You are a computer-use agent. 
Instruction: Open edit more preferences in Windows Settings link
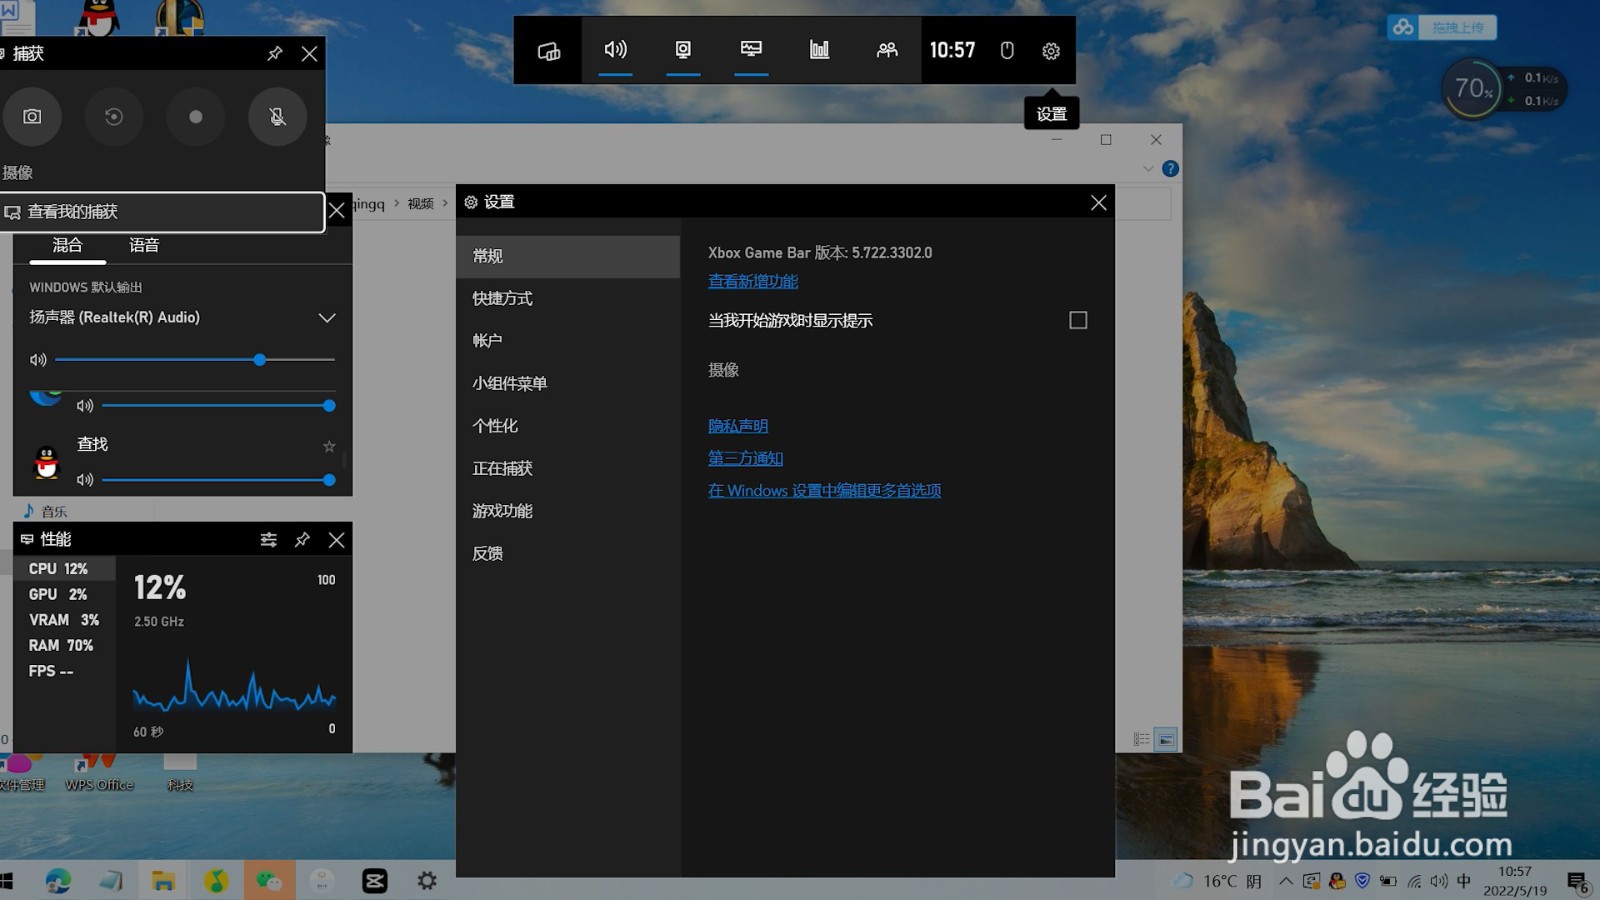tap(824, 491)
